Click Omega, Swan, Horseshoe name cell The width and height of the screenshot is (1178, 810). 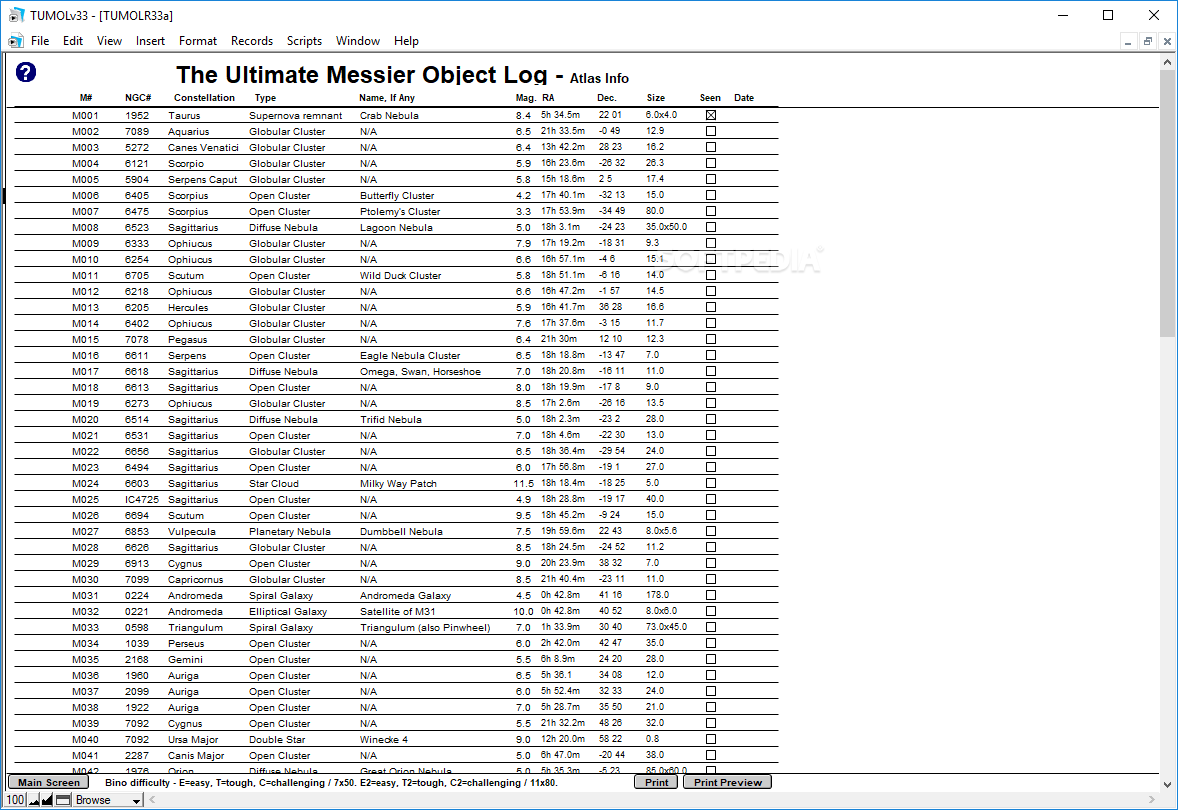pyautogui.click(x=420, y=371)
